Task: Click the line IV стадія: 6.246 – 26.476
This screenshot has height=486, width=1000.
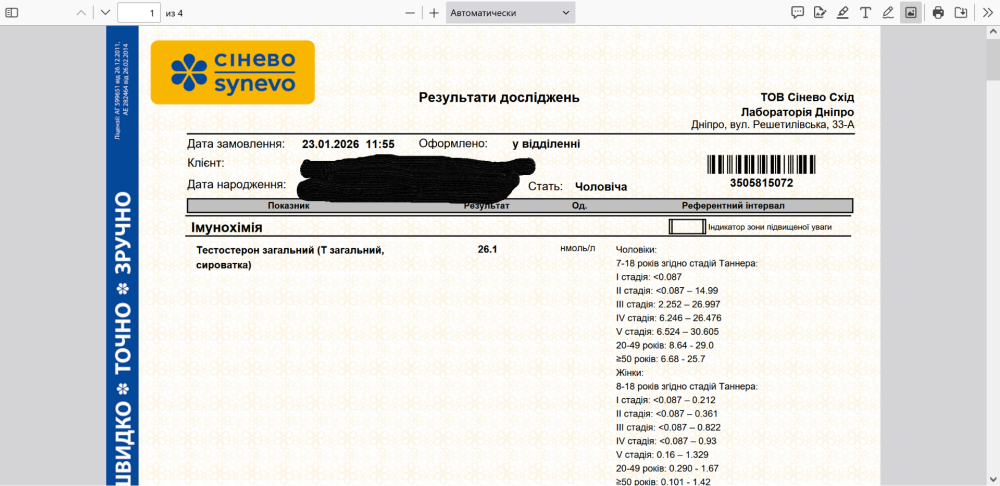Action: (x=669, y=318)
